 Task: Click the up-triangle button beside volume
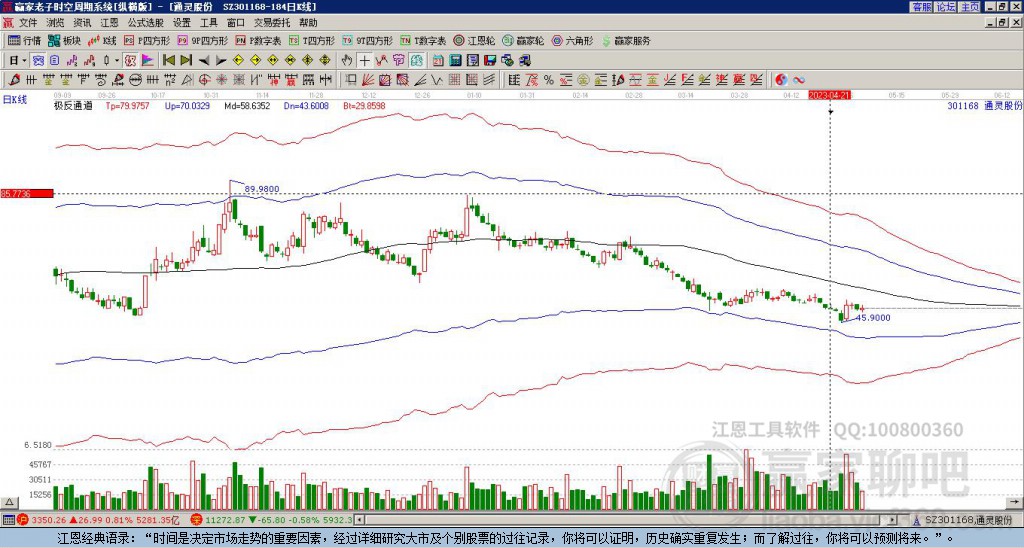[x=9, y=502]
